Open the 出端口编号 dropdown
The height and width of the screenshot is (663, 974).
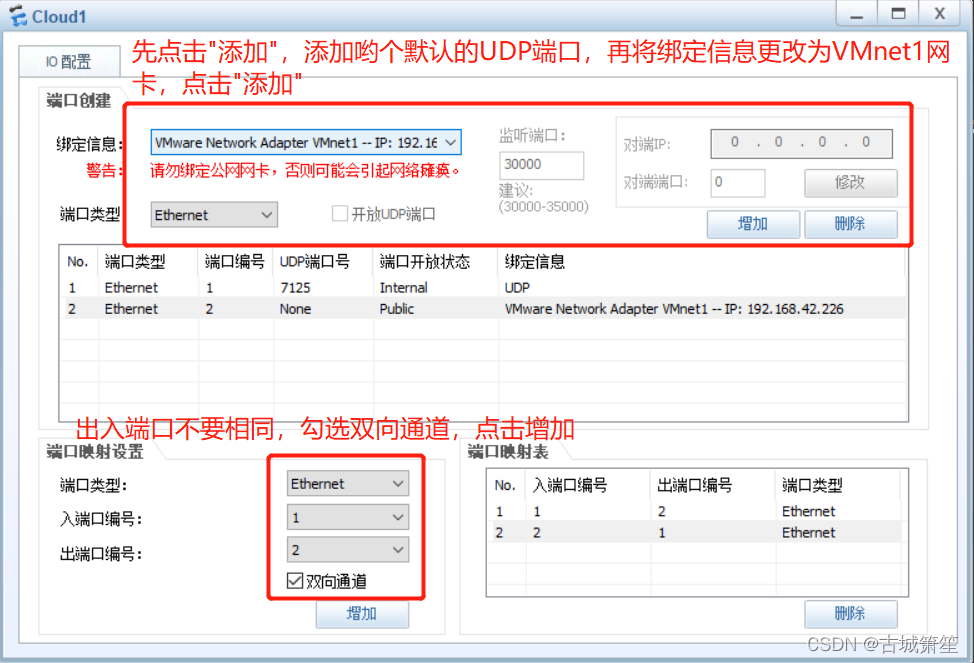coord(398,550)
